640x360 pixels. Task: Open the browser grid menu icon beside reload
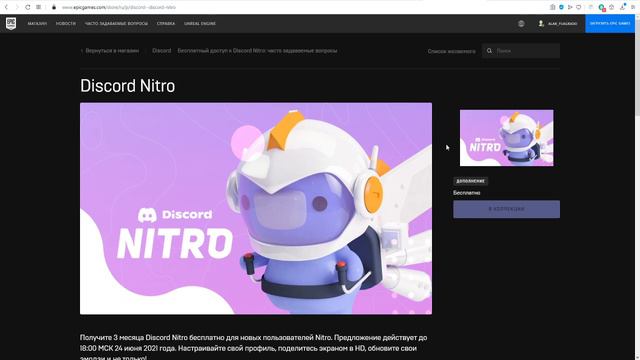pos(38,7)
